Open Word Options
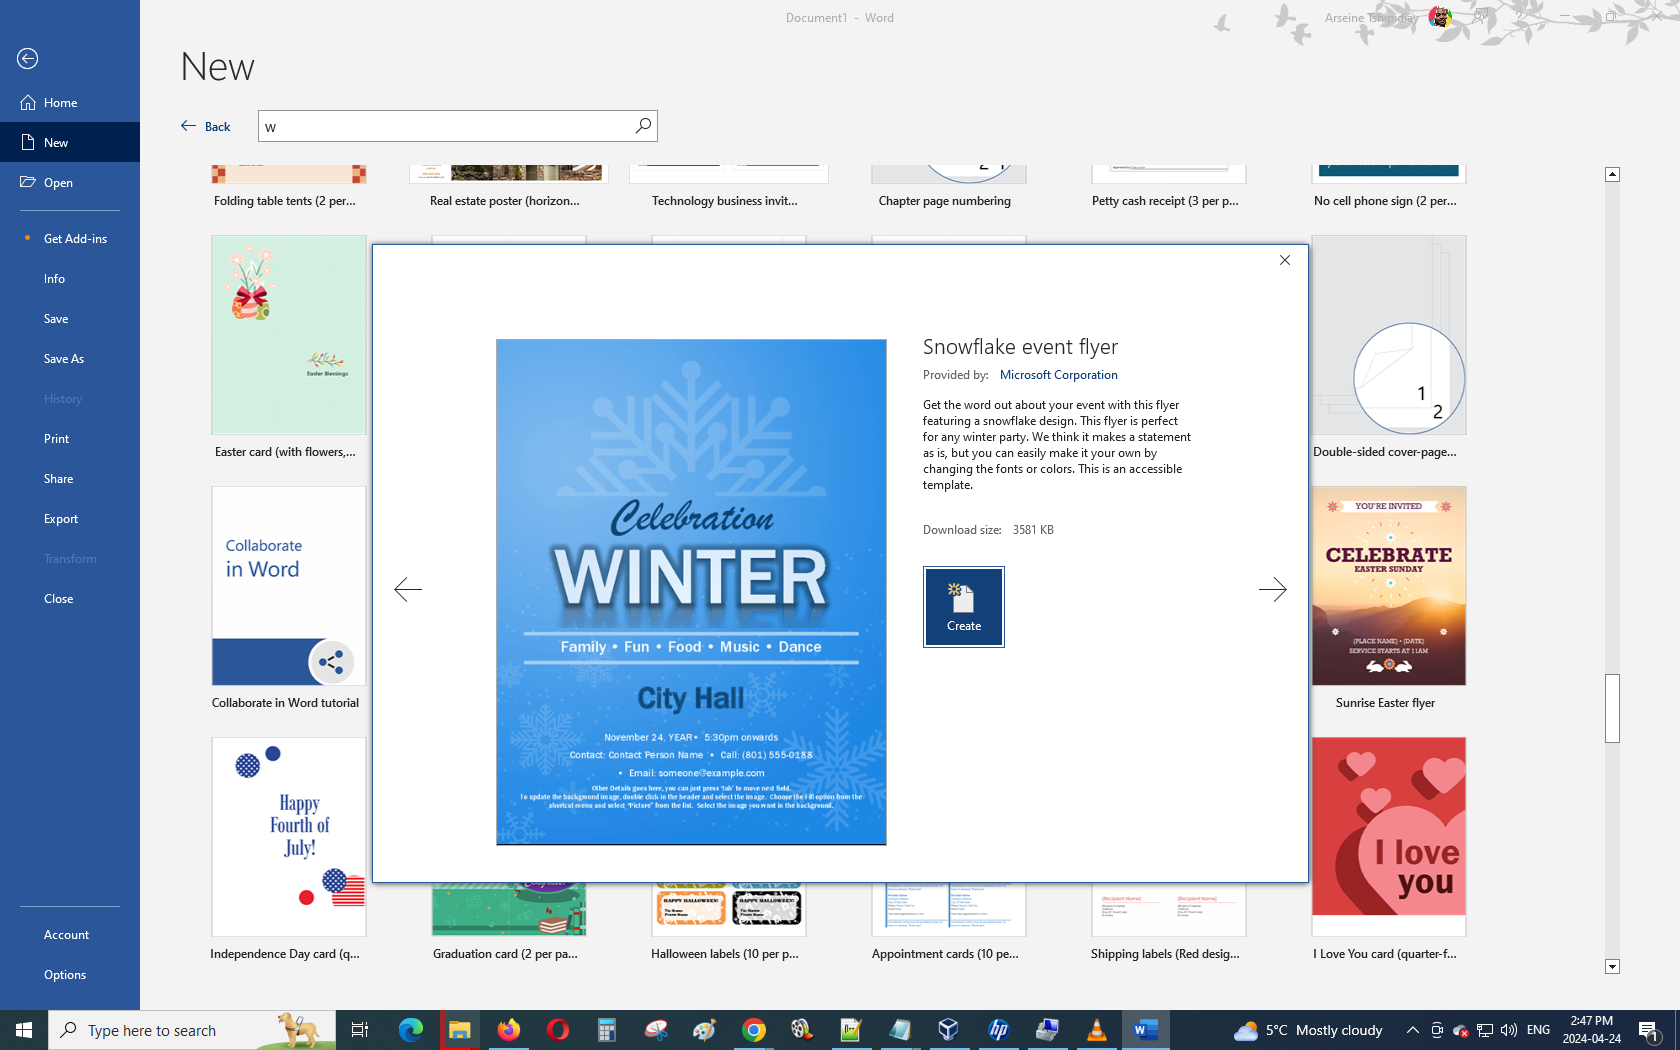The width and height of the screenshot is (1680, 1050). coord(65,975)
